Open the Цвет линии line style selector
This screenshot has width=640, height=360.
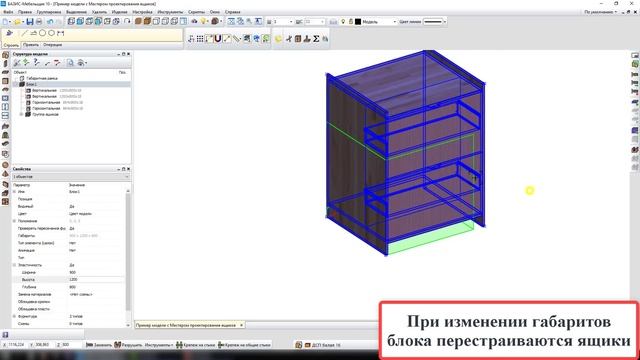(x=435, y=22)
